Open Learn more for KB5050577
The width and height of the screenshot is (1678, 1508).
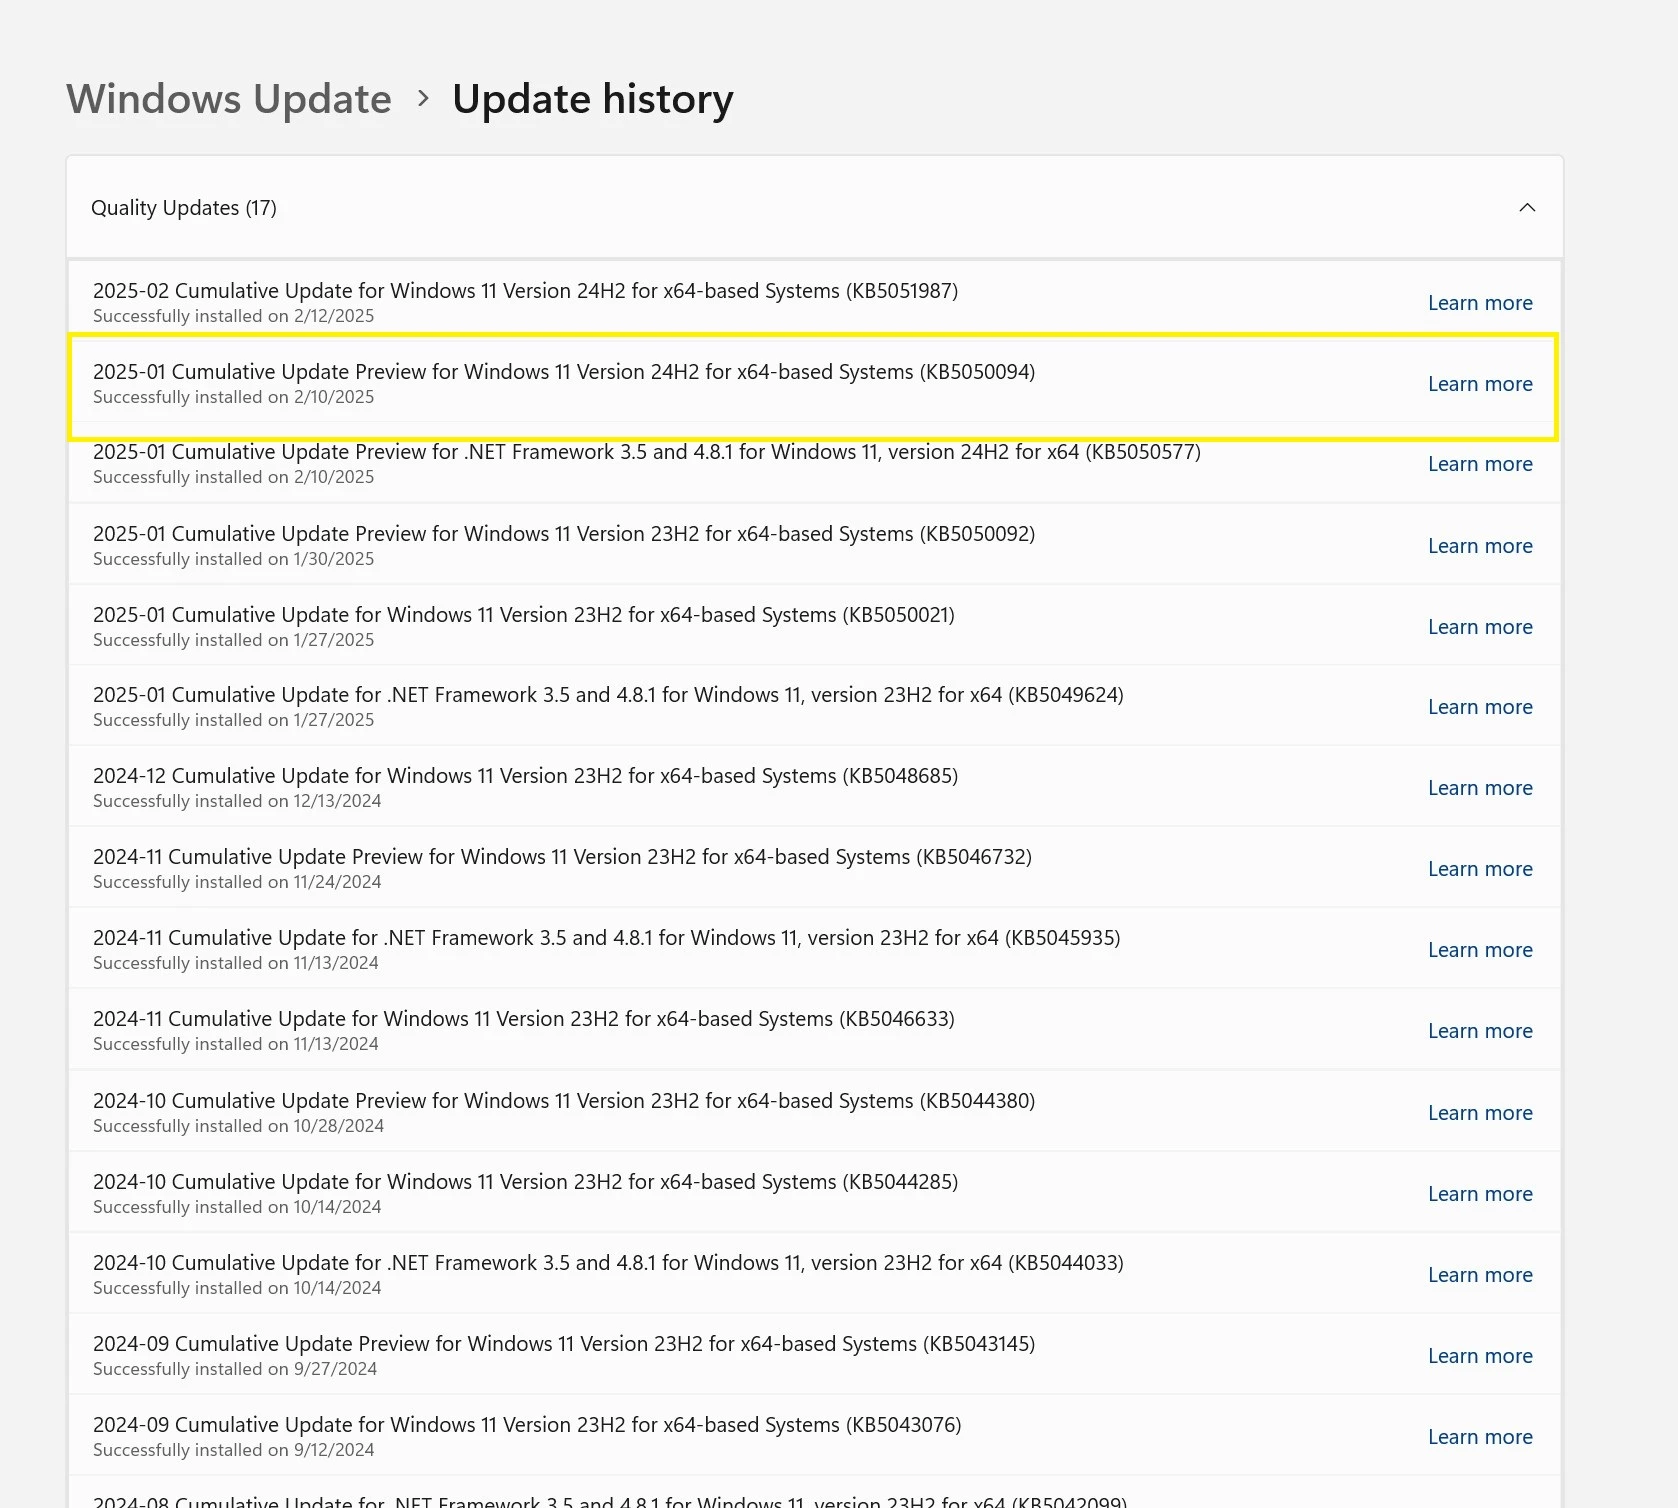1480,464
